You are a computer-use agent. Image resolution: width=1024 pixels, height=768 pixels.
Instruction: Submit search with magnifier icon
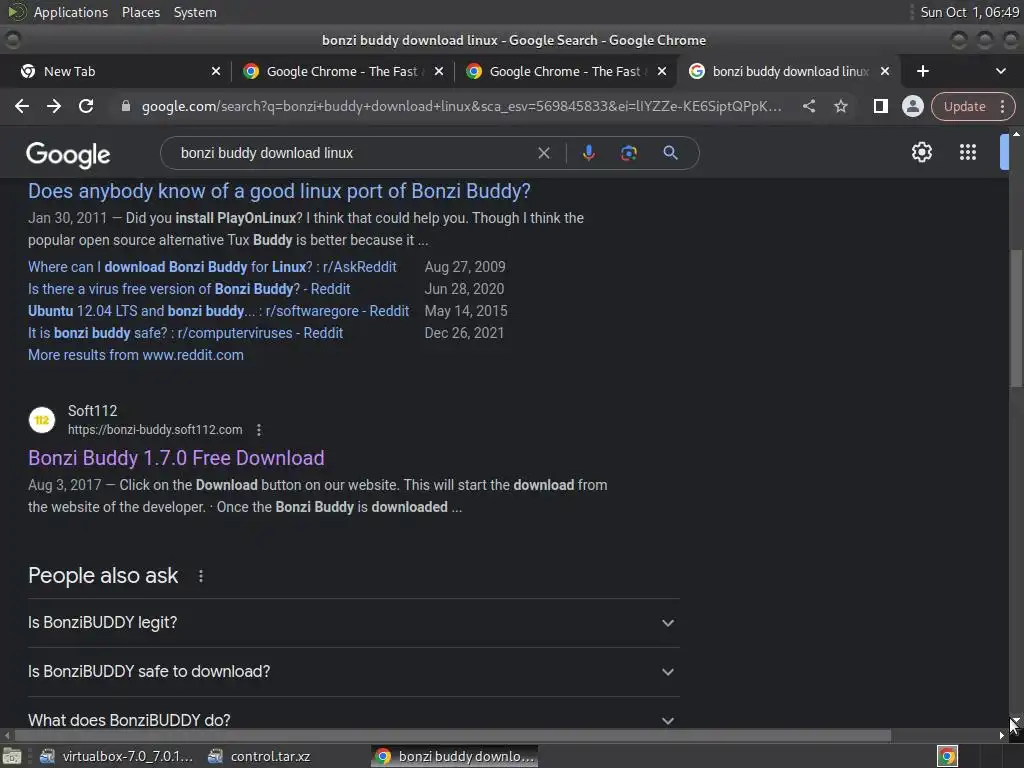tap(670, 153)
